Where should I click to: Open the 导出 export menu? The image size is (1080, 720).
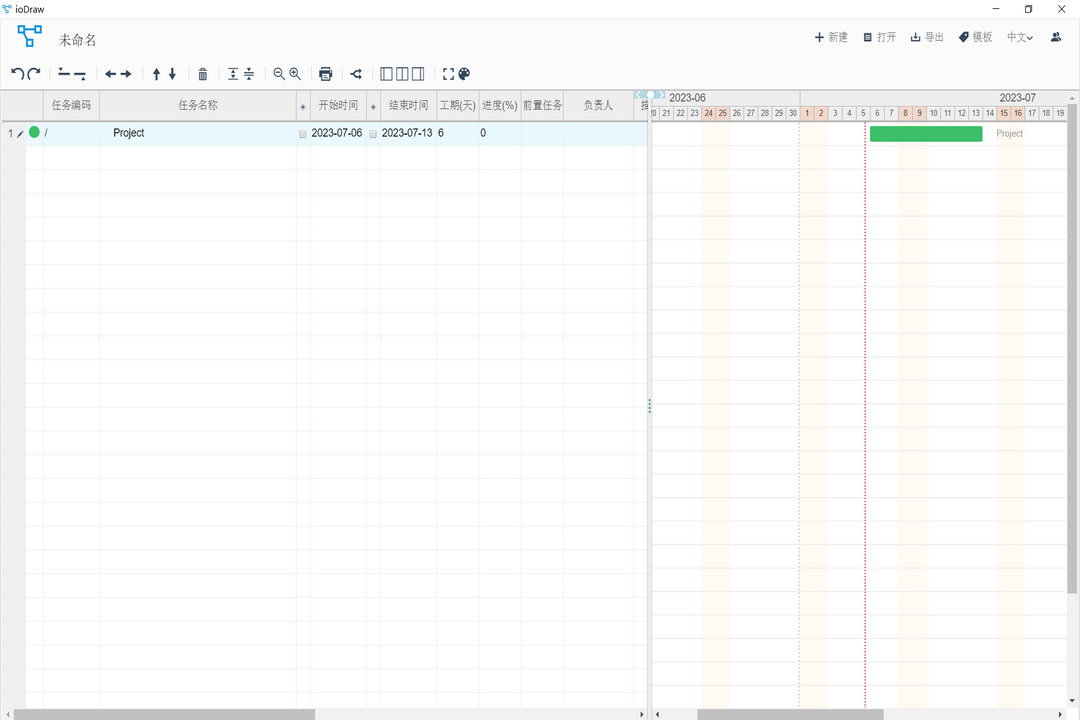pyautogui.click(x=926, y=36)
